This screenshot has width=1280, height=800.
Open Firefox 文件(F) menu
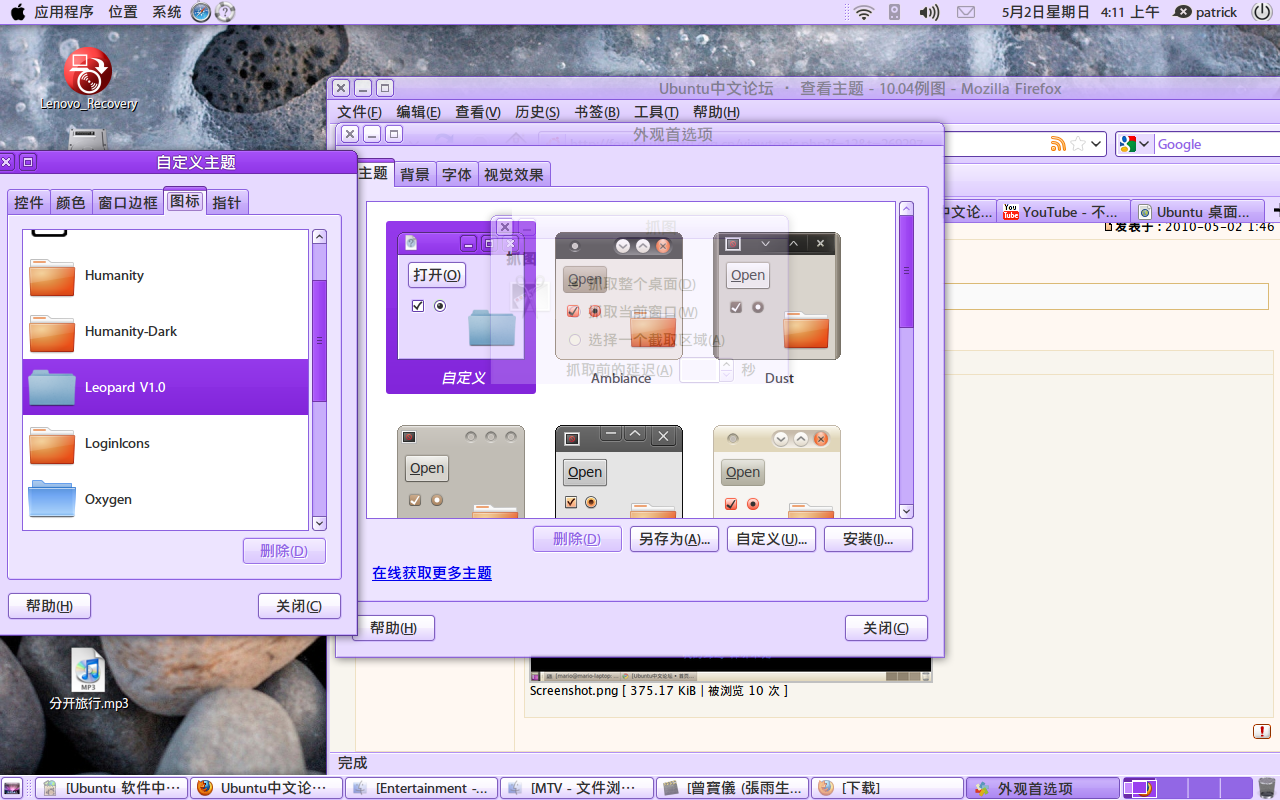[x=359, y=112]
